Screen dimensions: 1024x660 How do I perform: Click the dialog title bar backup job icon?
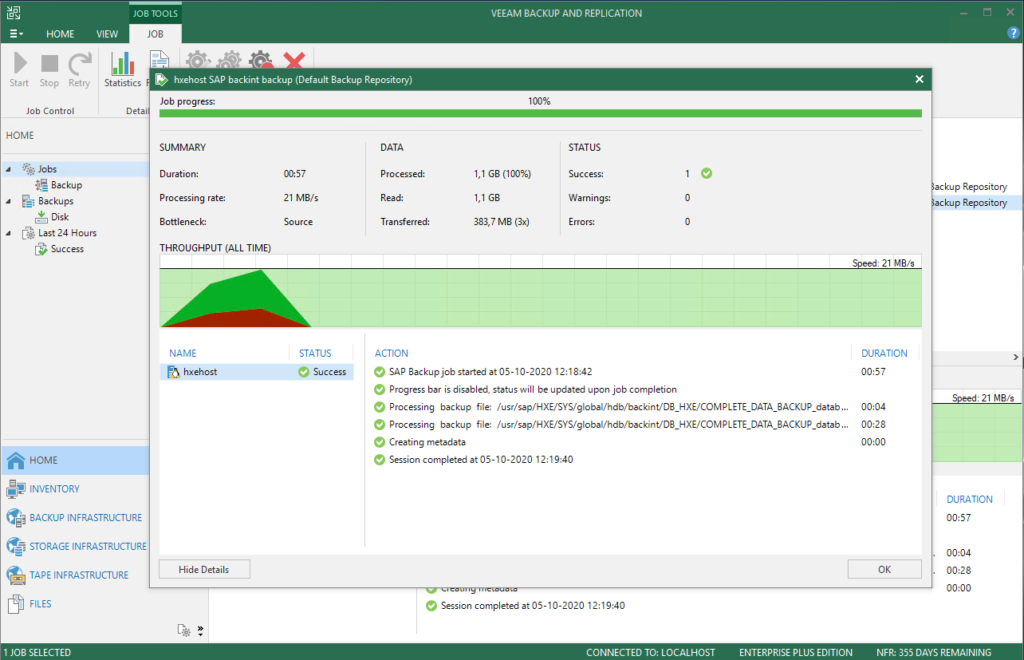(162, 80)
